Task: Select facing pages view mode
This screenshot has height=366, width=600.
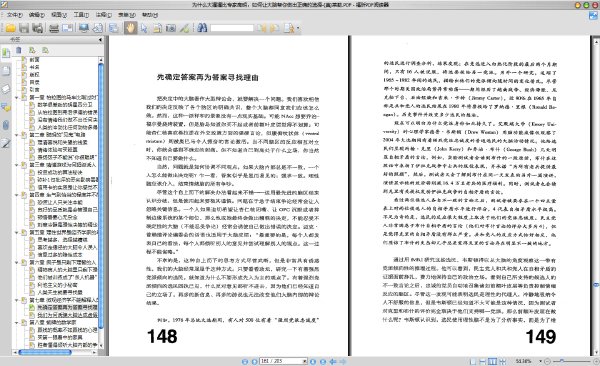Action: (492, 361)
